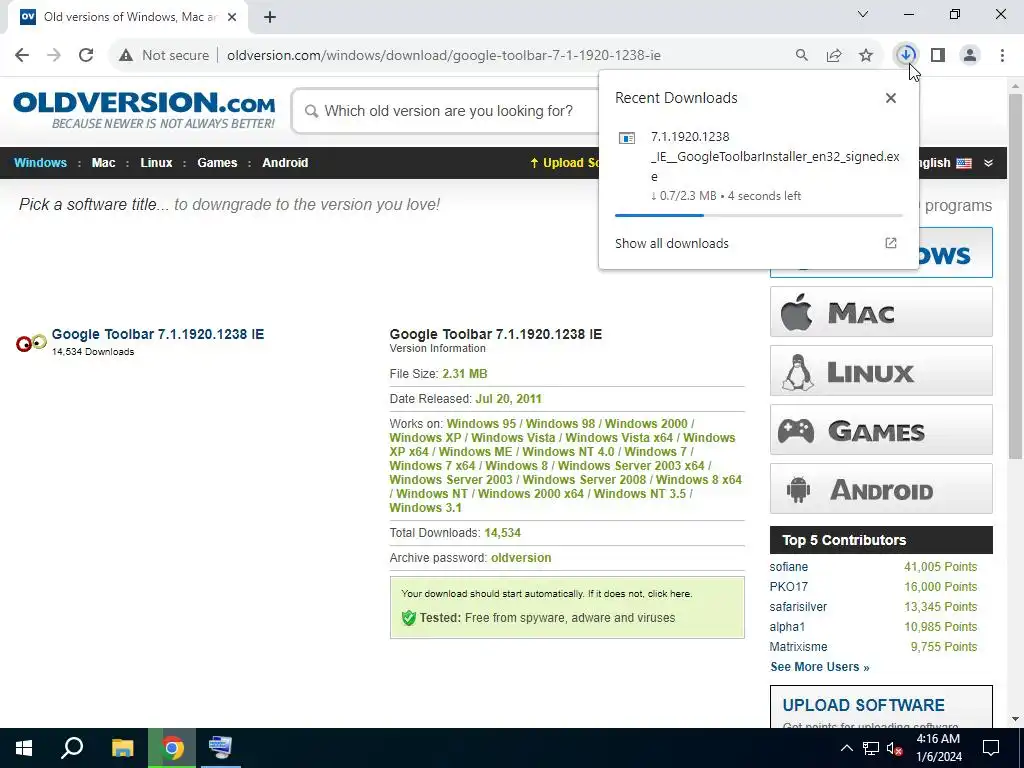Select the Linux nav menu item
Screen dimensions: 1024x768
pos(156,163)
